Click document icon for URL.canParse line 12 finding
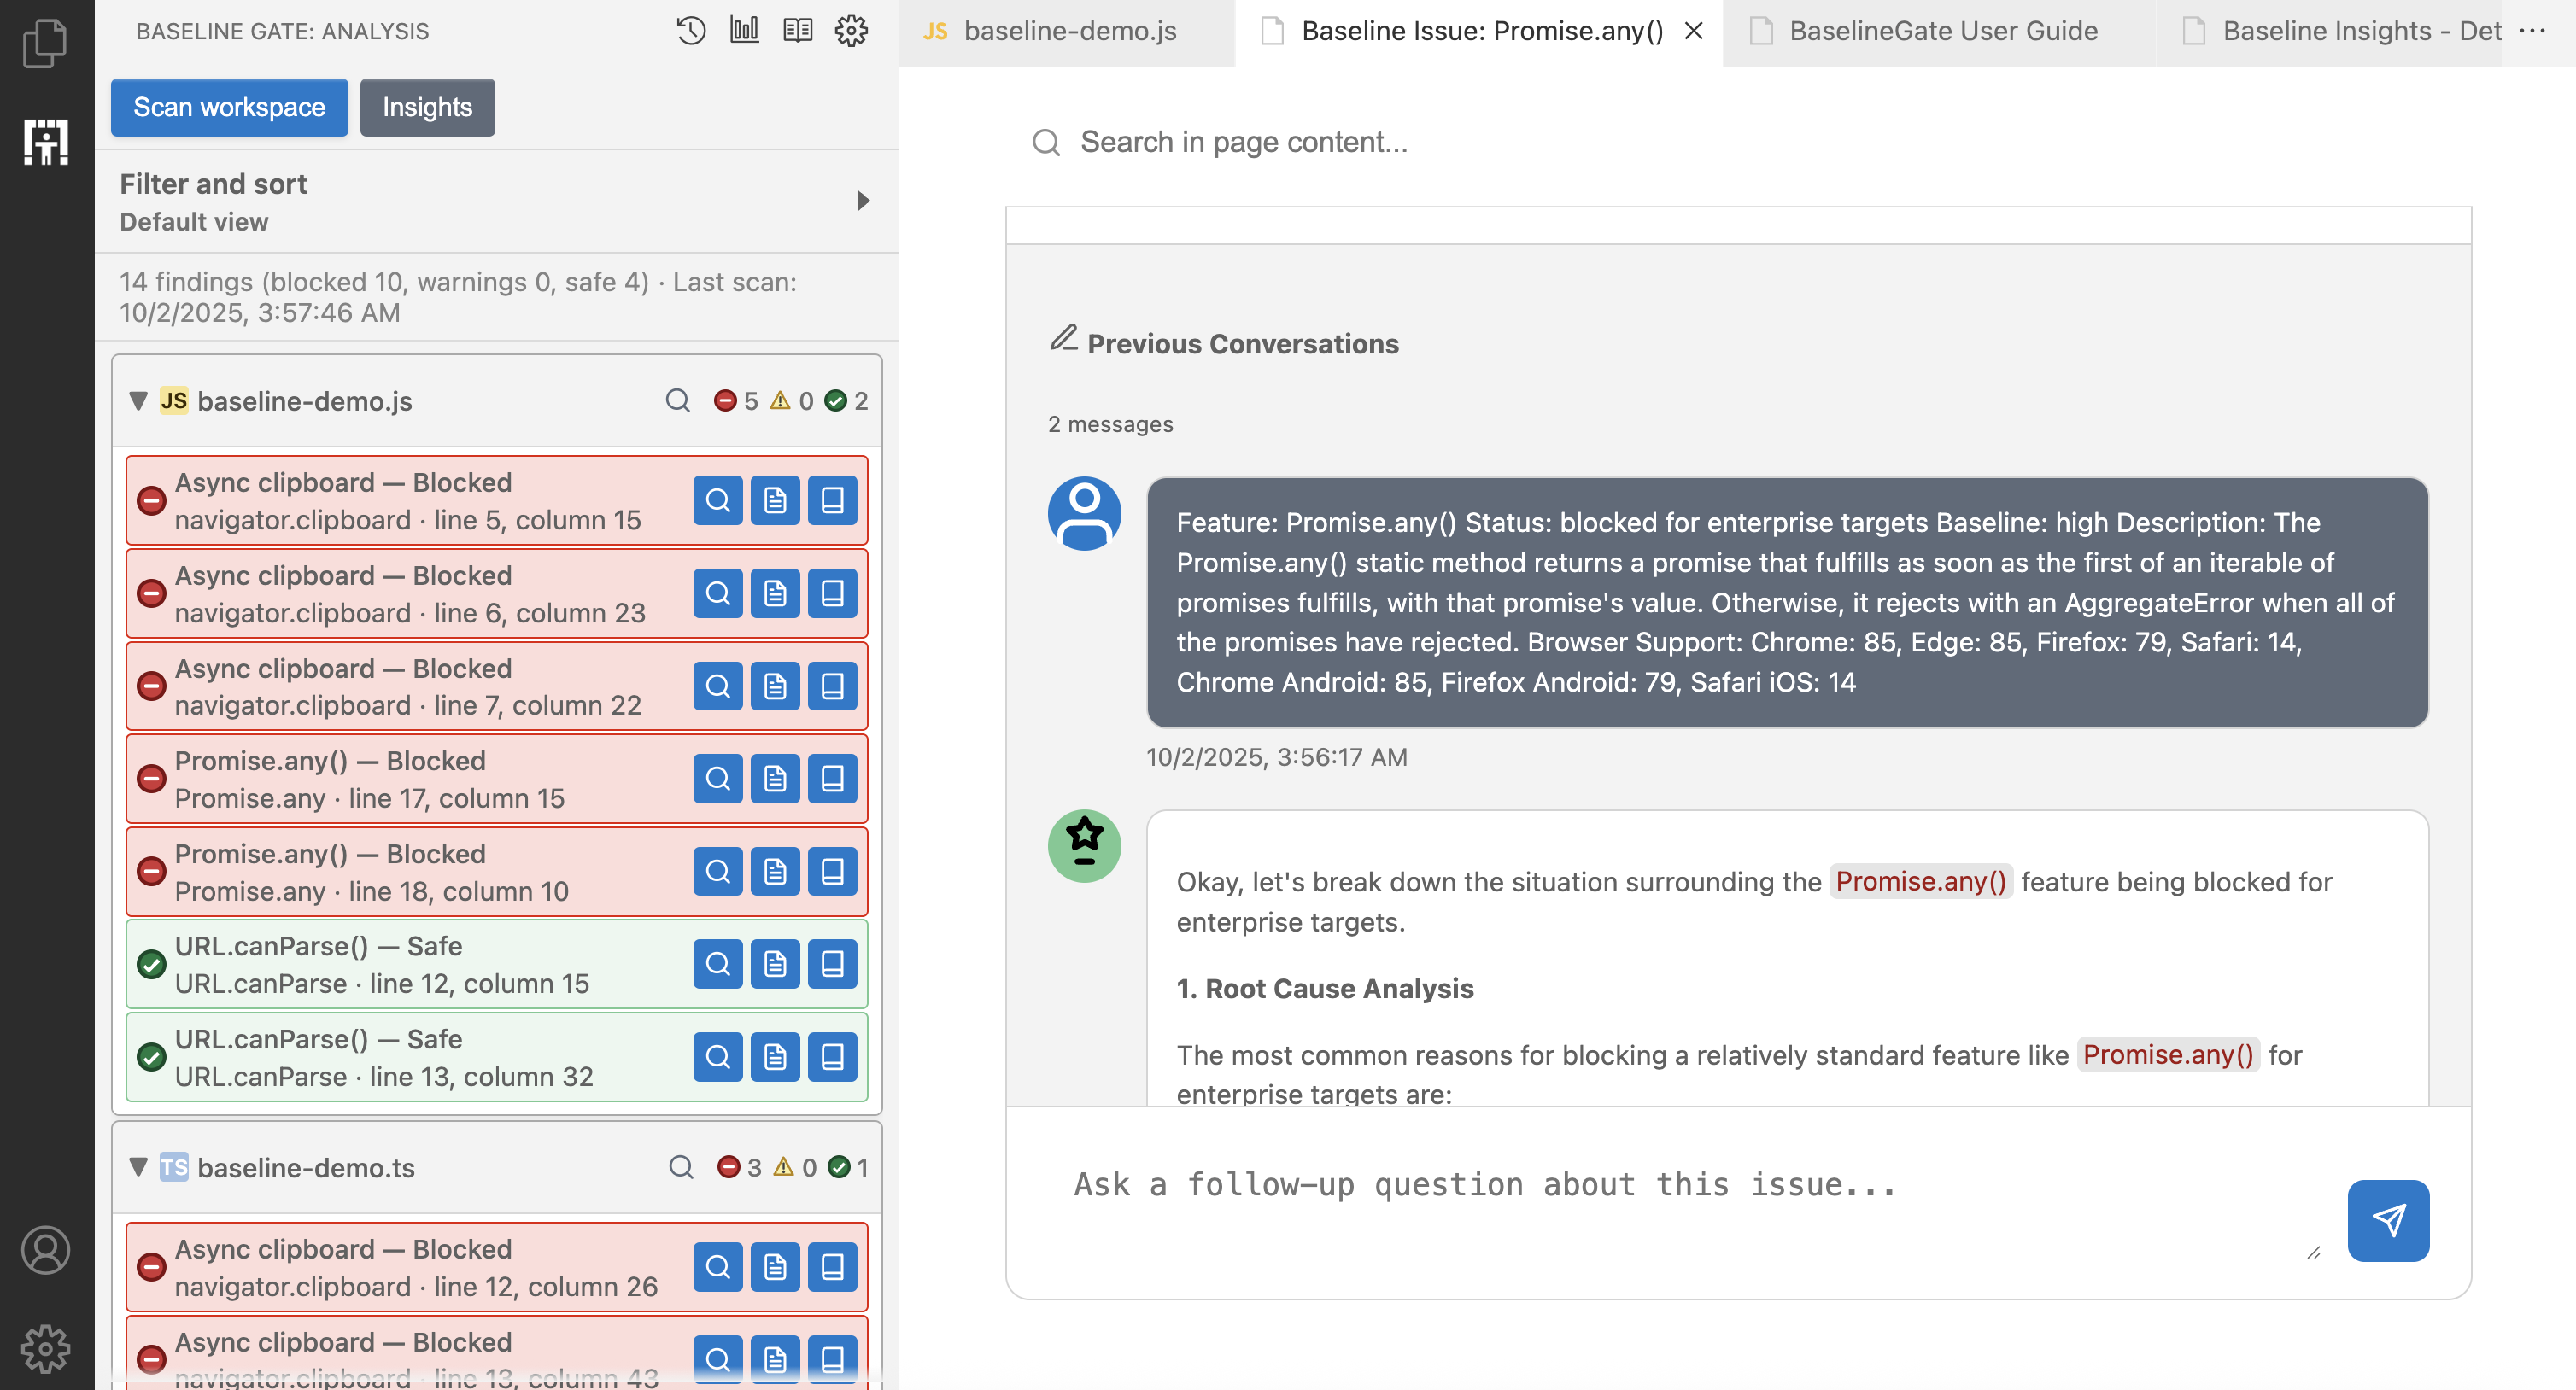 click(x=775, y=964)
